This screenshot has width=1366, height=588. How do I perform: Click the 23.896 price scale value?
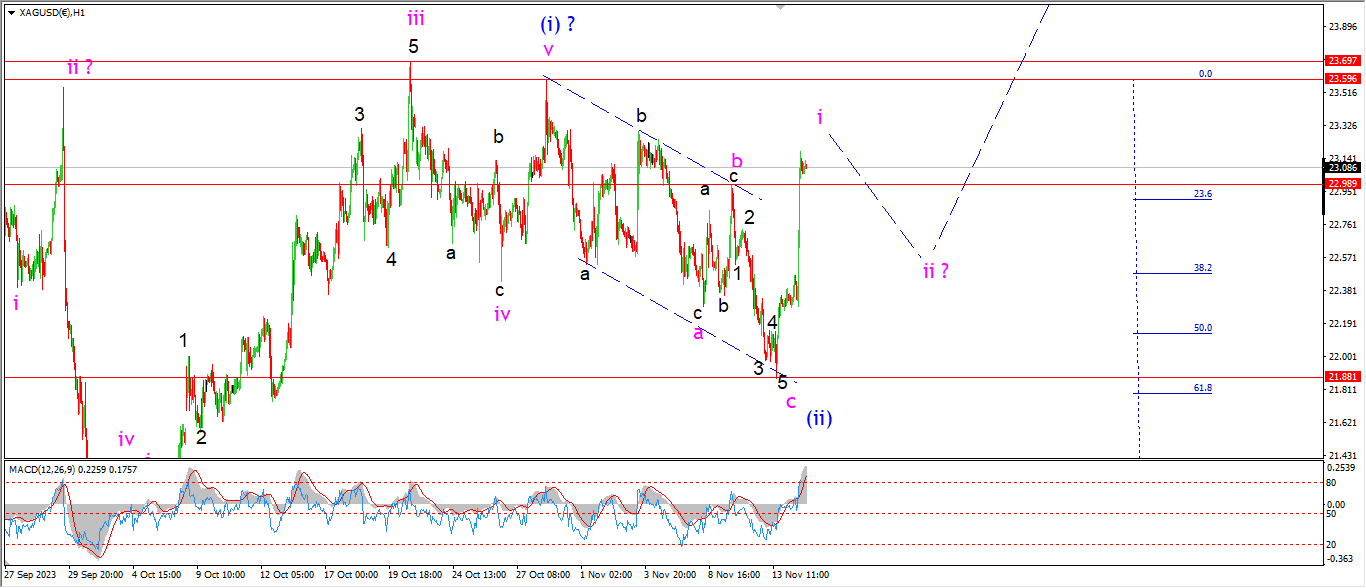click(x=1341, y=26)
